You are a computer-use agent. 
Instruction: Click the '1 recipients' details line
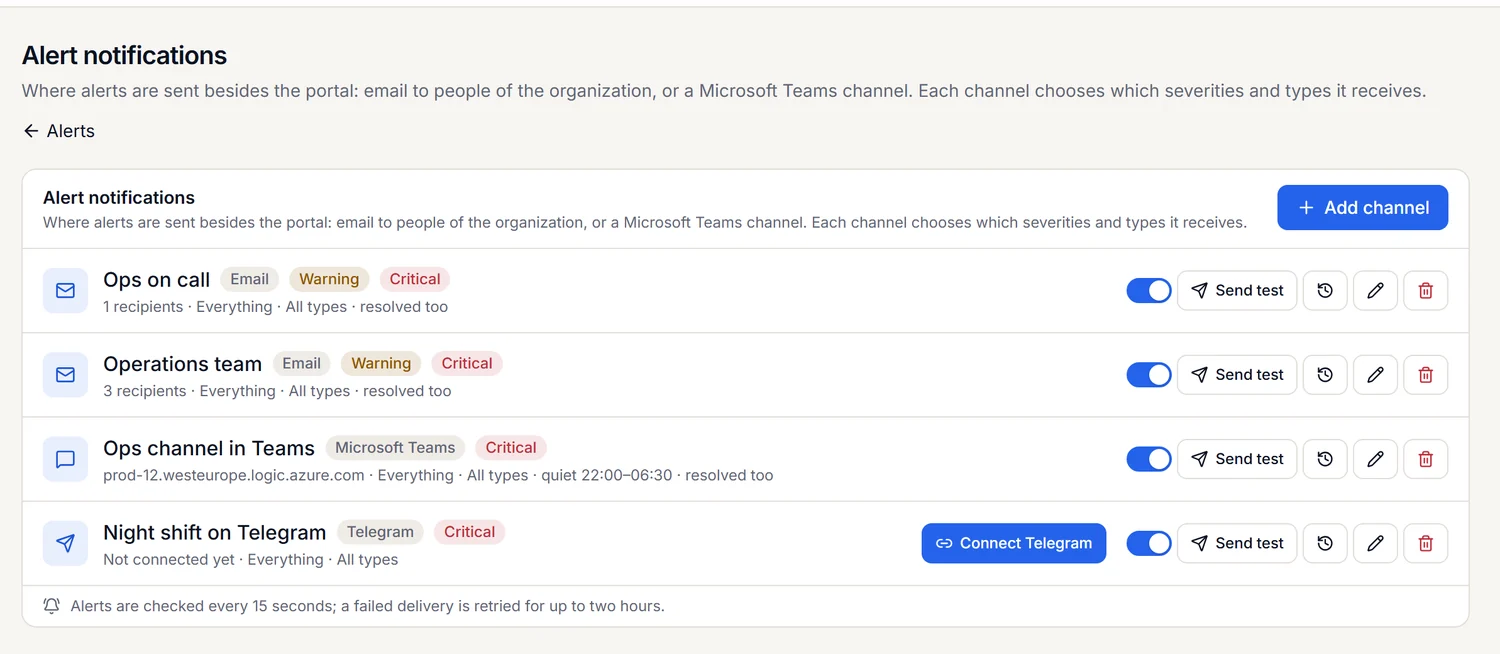click(x=275, y=307)
